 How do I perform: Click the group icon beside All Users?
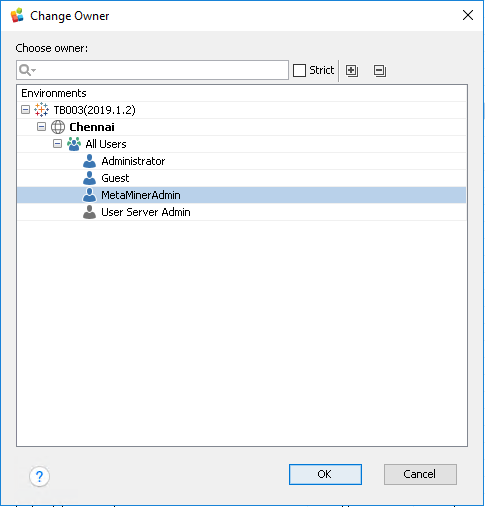74,144
